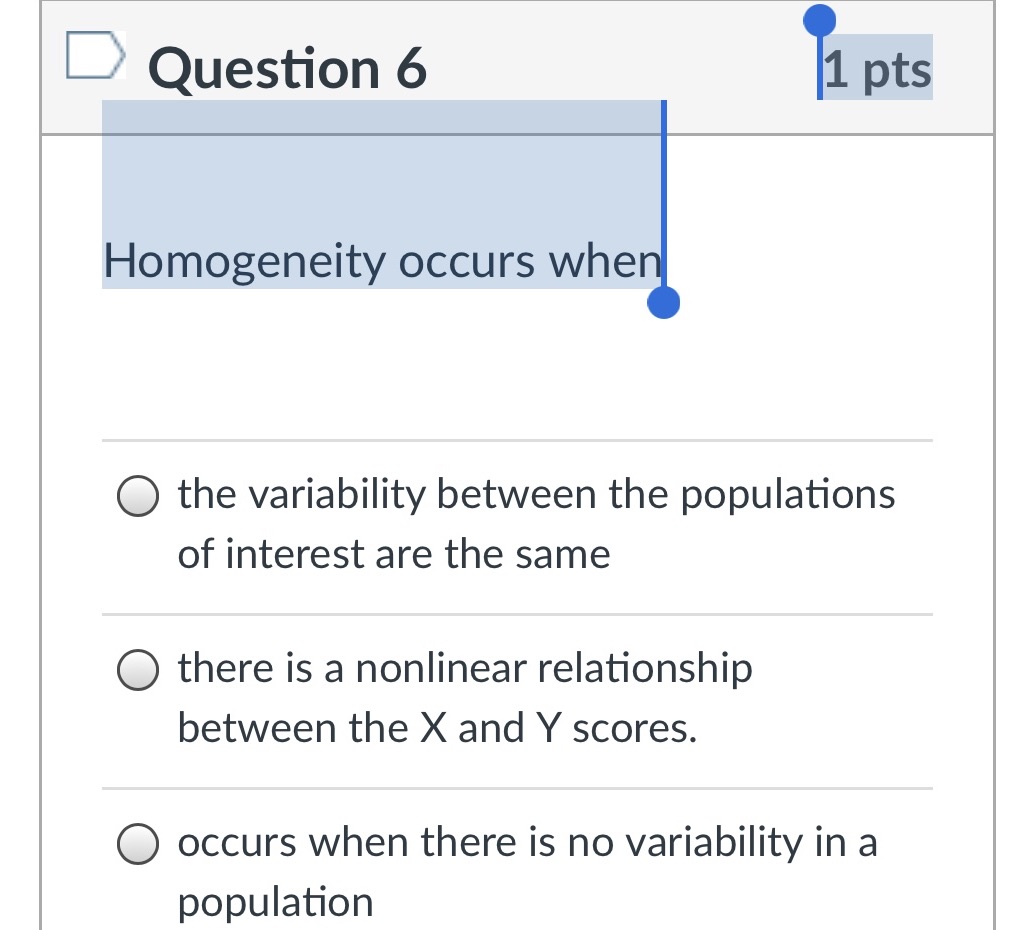Choose the third answer's radio circle
This screenshot has width=1035, height=930.
(x=138, y=843)
